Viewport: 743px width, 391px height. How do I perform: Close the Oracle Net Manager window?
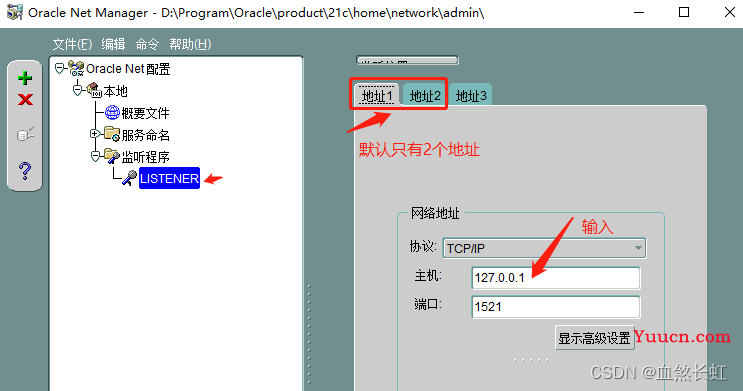pyautogui.click(x=730, y=12)
